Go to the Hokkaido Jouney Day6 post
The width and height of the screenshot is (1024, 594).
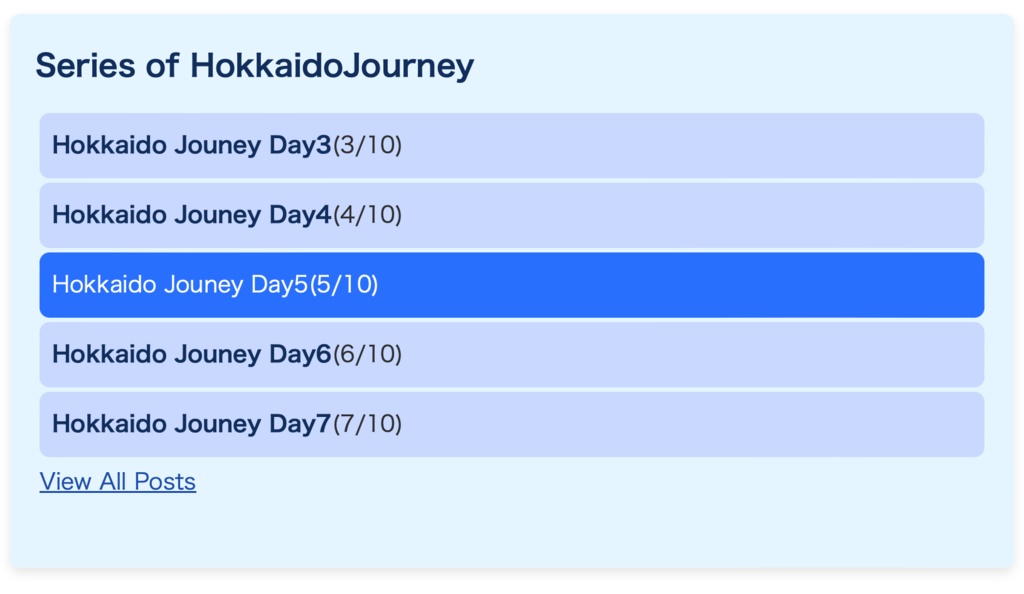point(190,354)
